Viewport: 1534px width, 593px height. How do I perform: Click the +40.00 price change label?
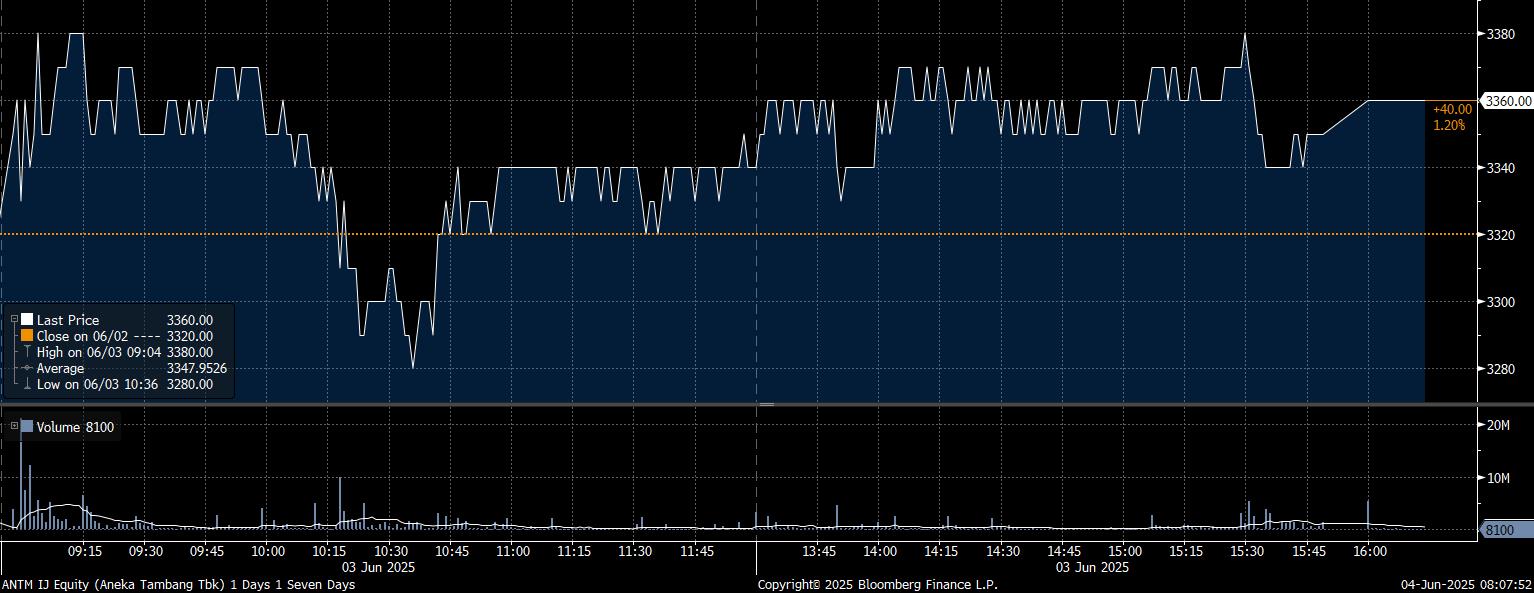pos(1452,109)
